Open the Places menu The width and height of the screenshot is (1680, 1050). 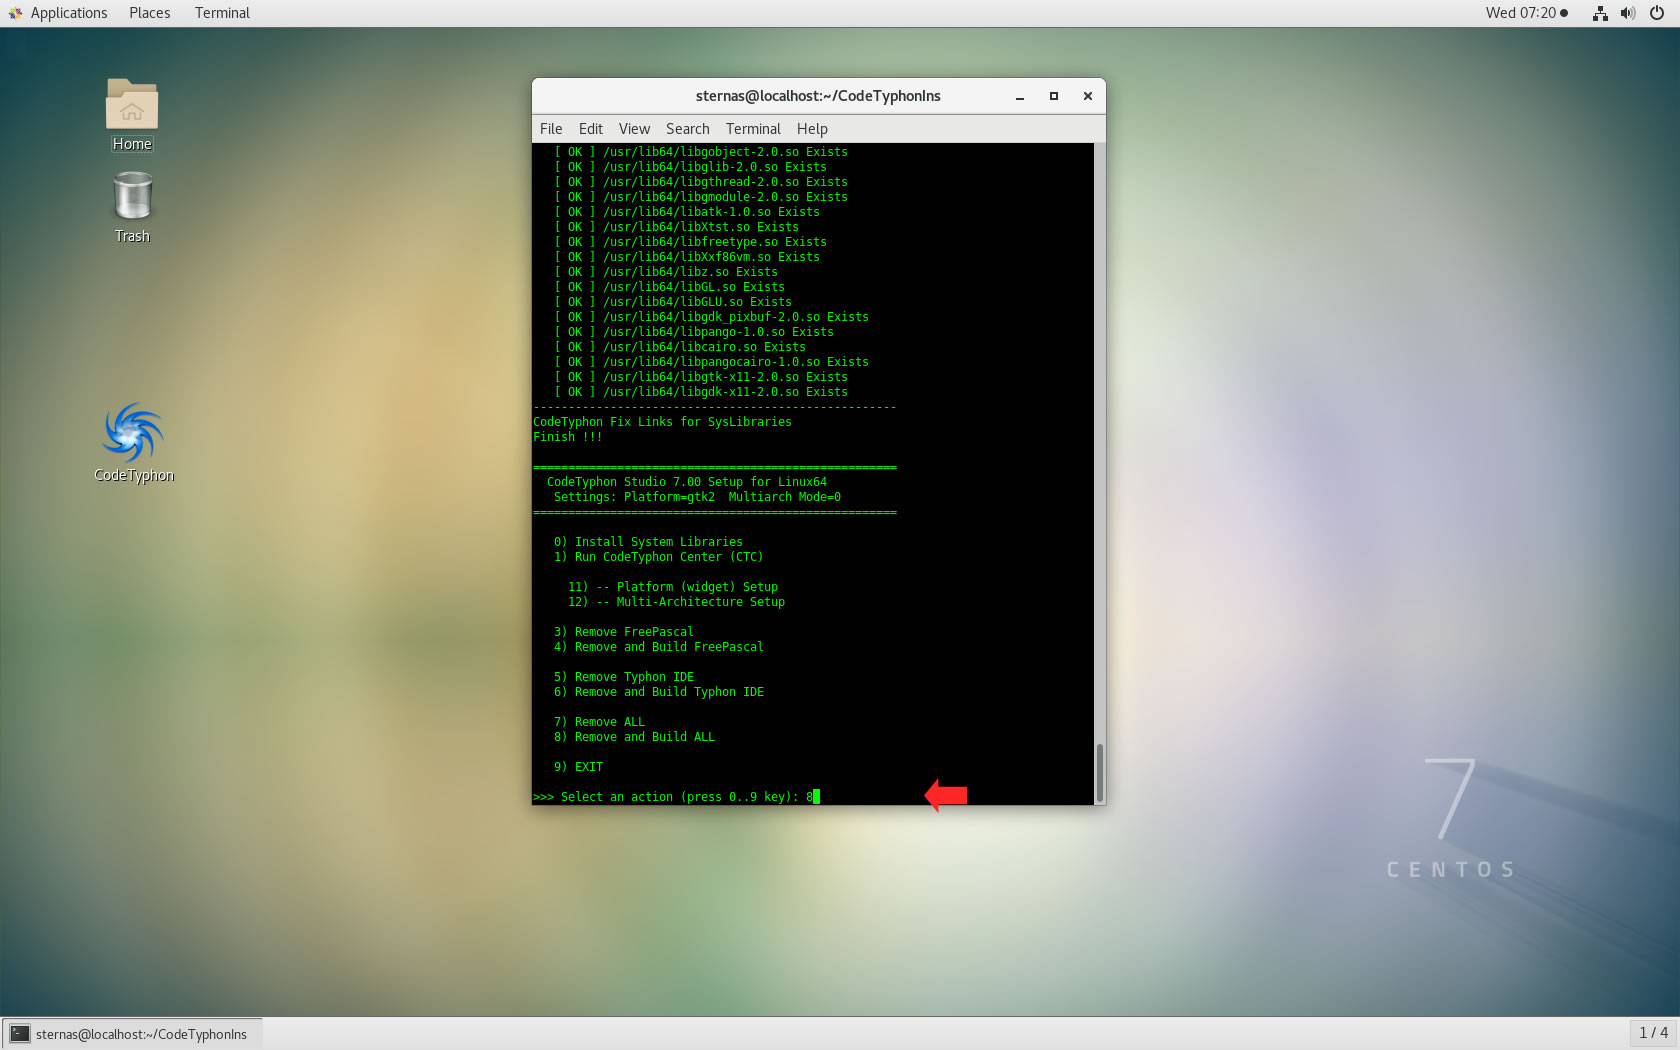click(x=149, y=13)
